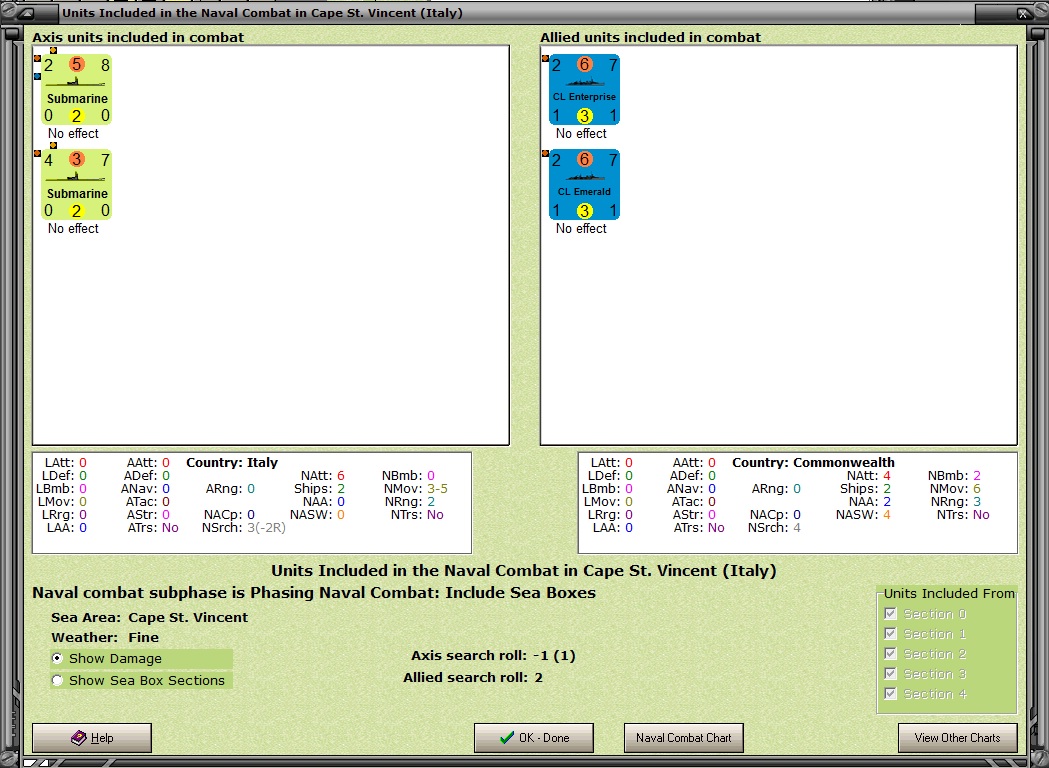
Task: Click 'Weather: Fine' text
Action: pos(105,638)
